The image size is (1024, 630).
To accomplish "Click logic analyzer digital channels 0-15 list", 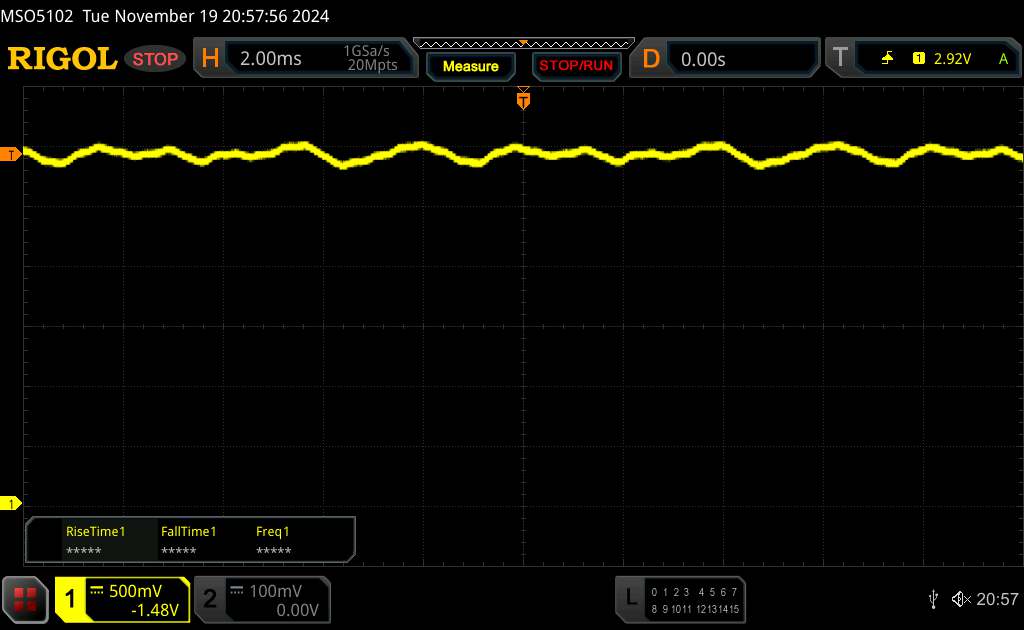I will click(695, 600).
